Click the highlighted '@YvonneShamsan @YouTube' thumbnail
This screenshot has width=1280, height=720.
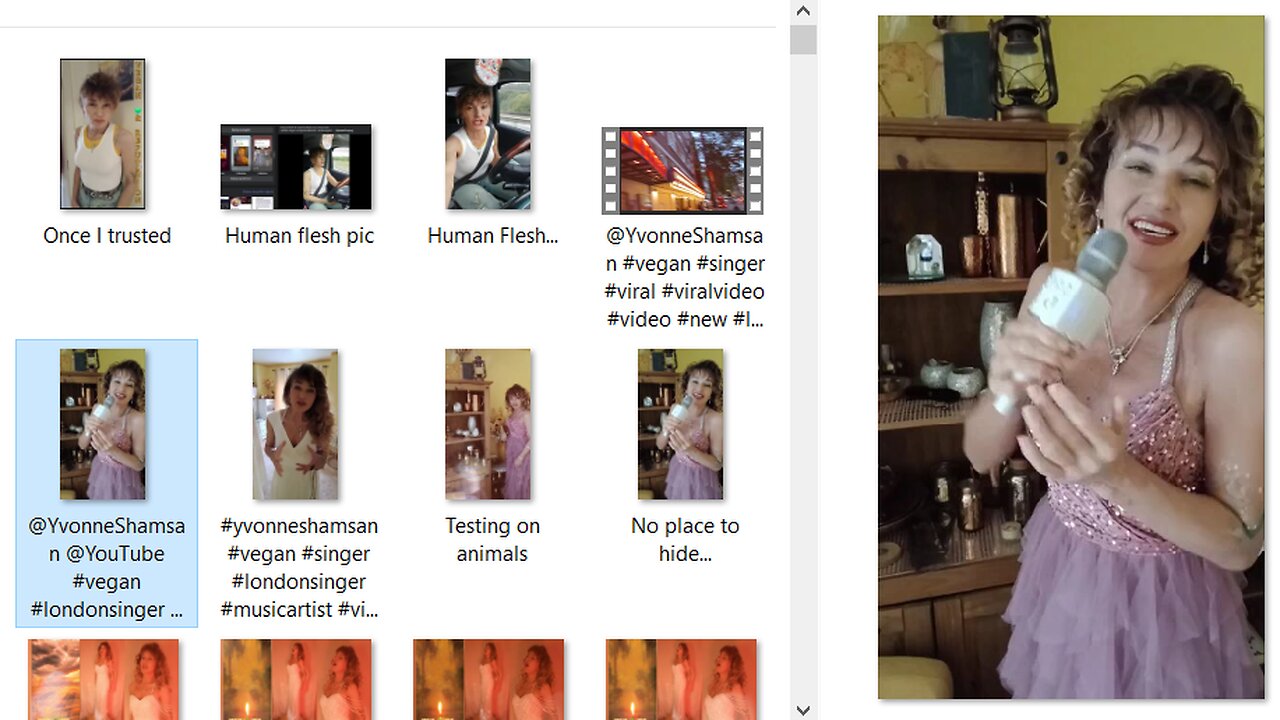[x=102, y=424]
